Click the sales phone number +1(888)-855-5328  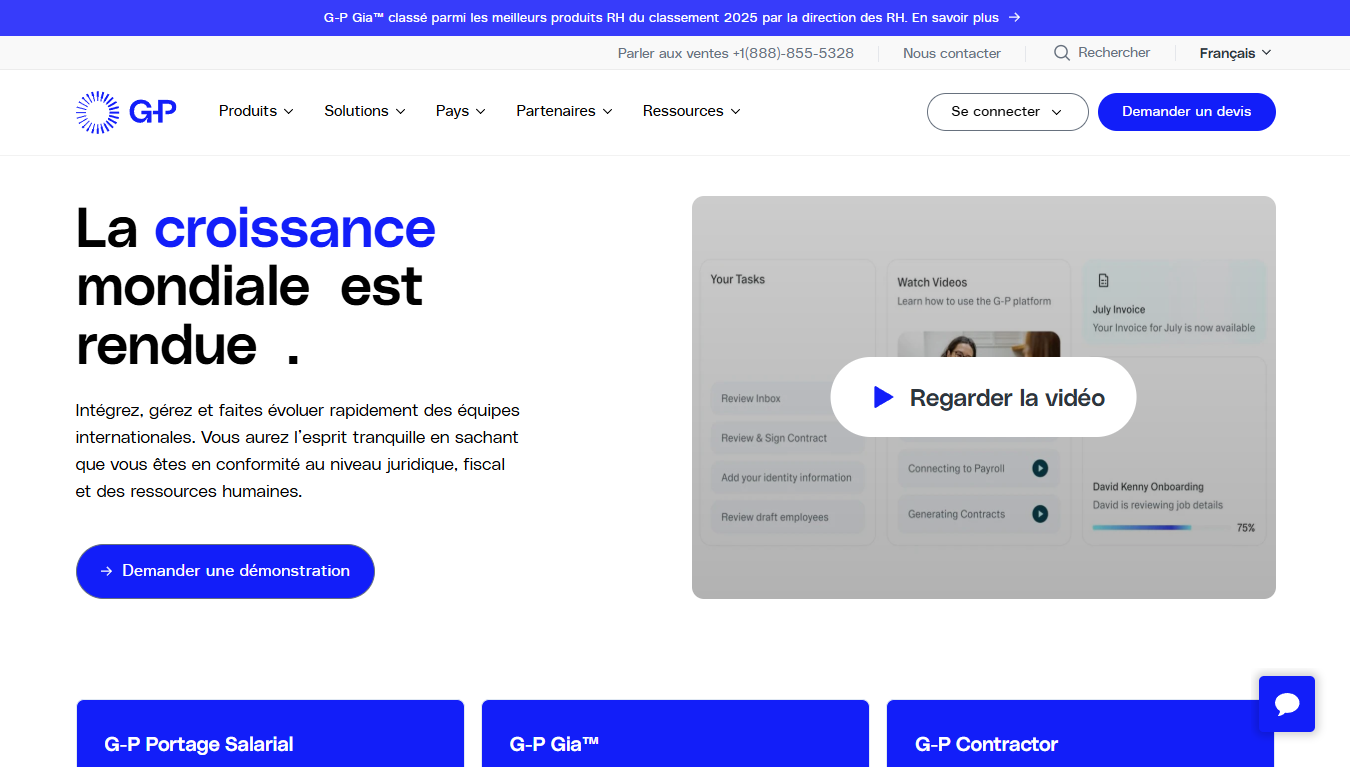(x=793, y=53)
